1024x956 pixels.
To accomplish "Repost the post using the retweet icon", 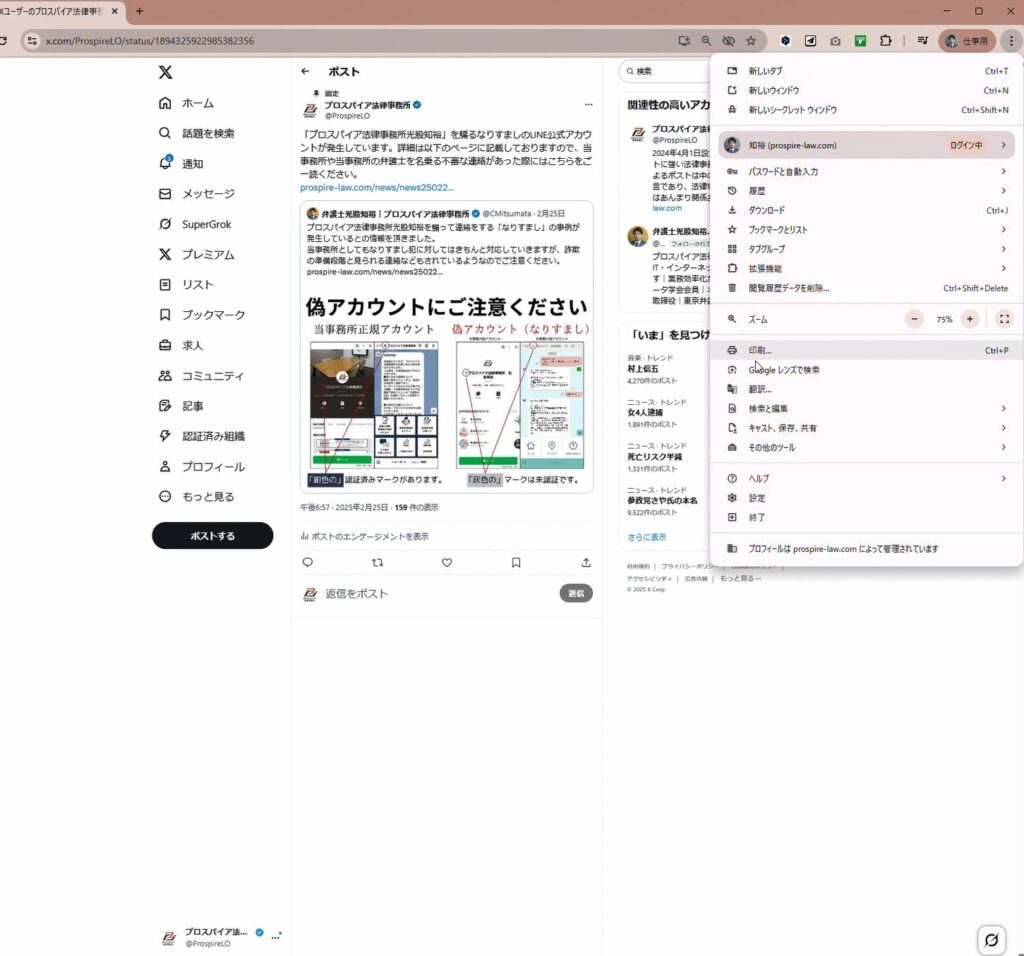I will [377, 562].
